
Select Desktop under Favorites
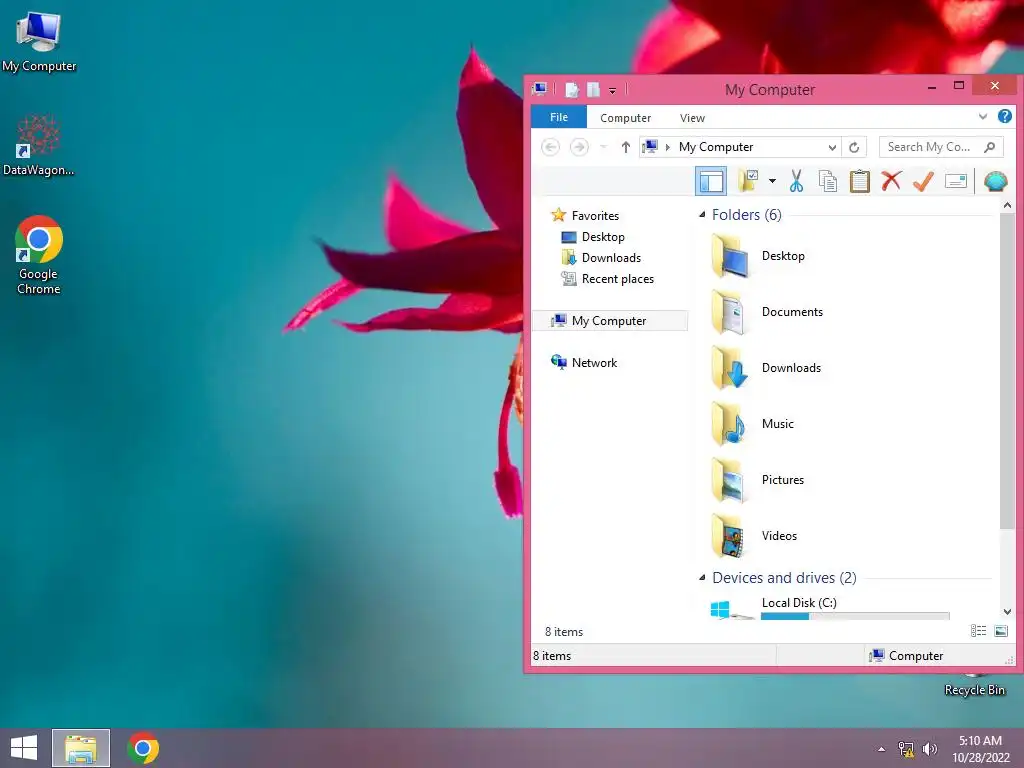[x=593, y=236]
